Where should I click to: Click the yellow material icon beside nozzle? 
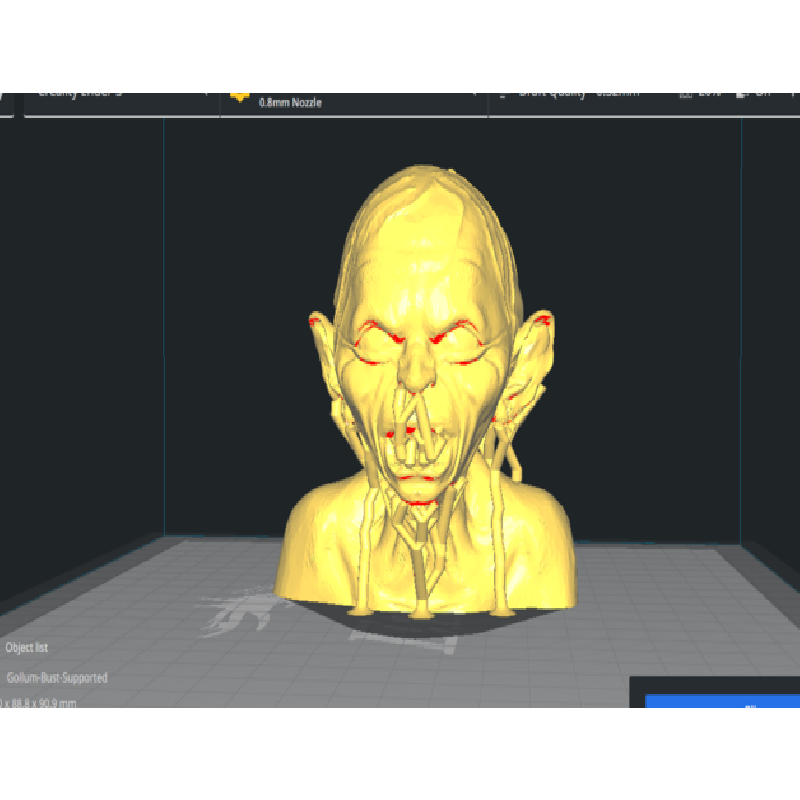[239, 96]
